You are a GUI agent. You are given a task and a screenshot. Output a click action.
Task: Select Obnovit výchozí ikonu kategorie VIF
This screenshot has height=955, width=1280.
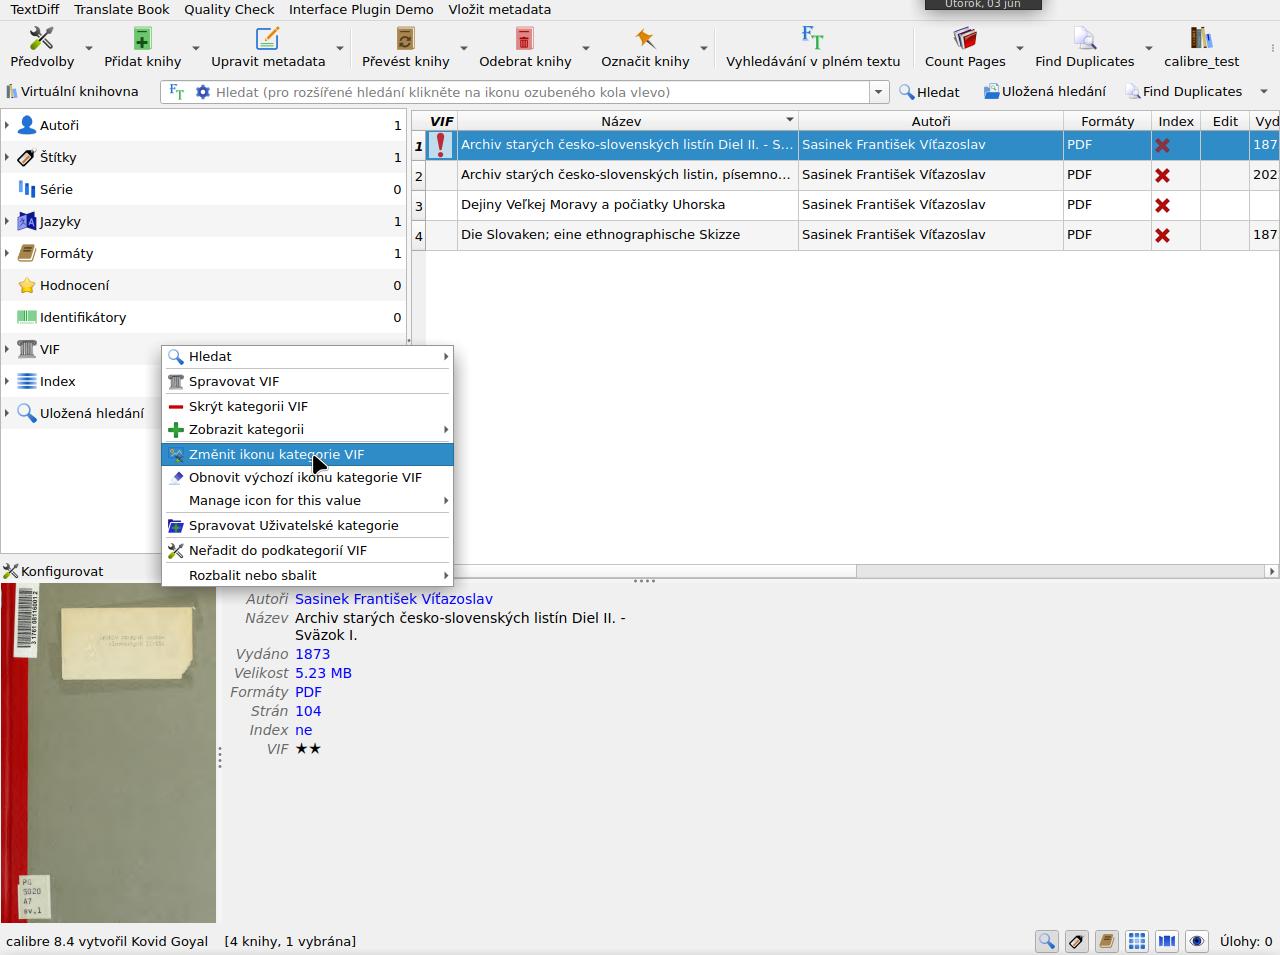307,477
